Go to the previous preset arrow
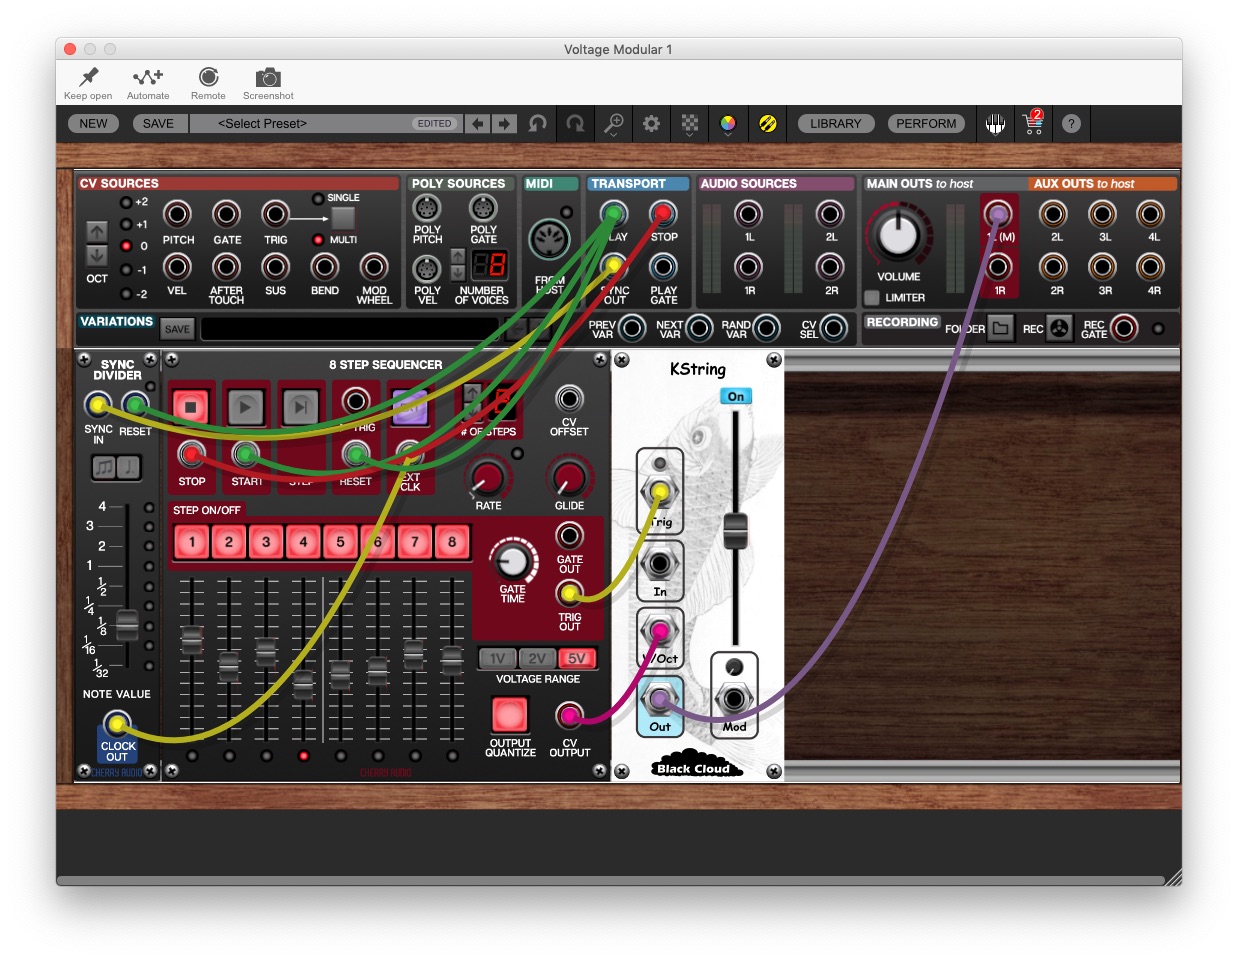 478,123
